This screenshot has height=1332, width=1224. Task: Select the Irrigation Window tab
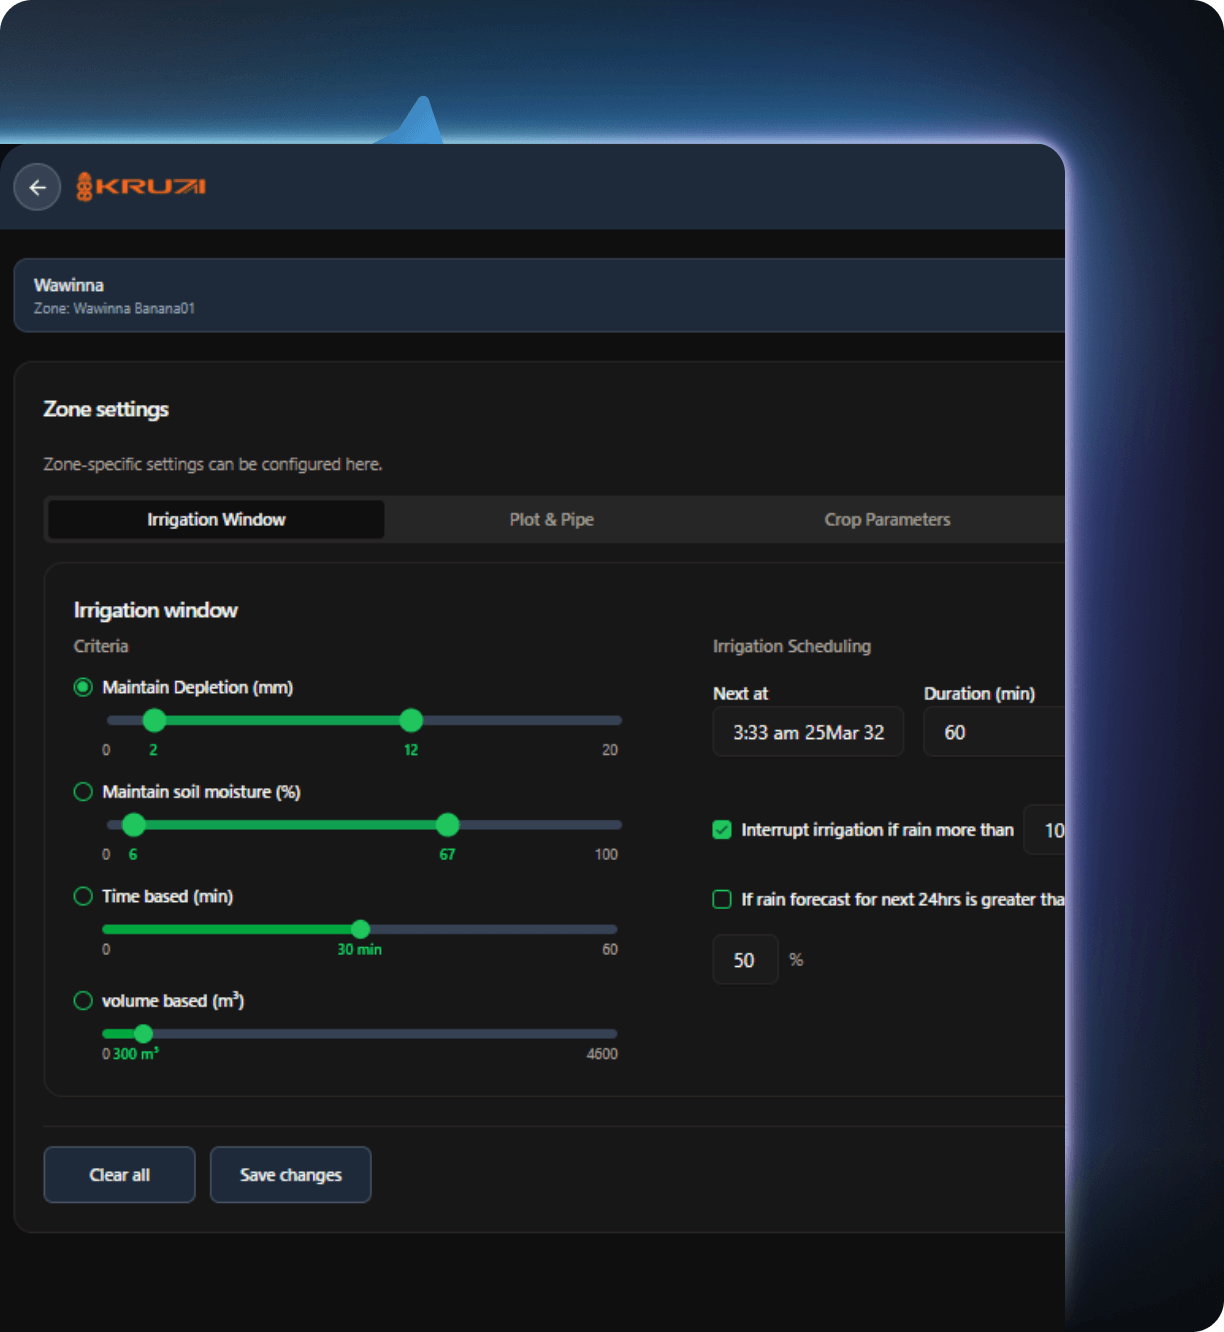tap(216, 520)
